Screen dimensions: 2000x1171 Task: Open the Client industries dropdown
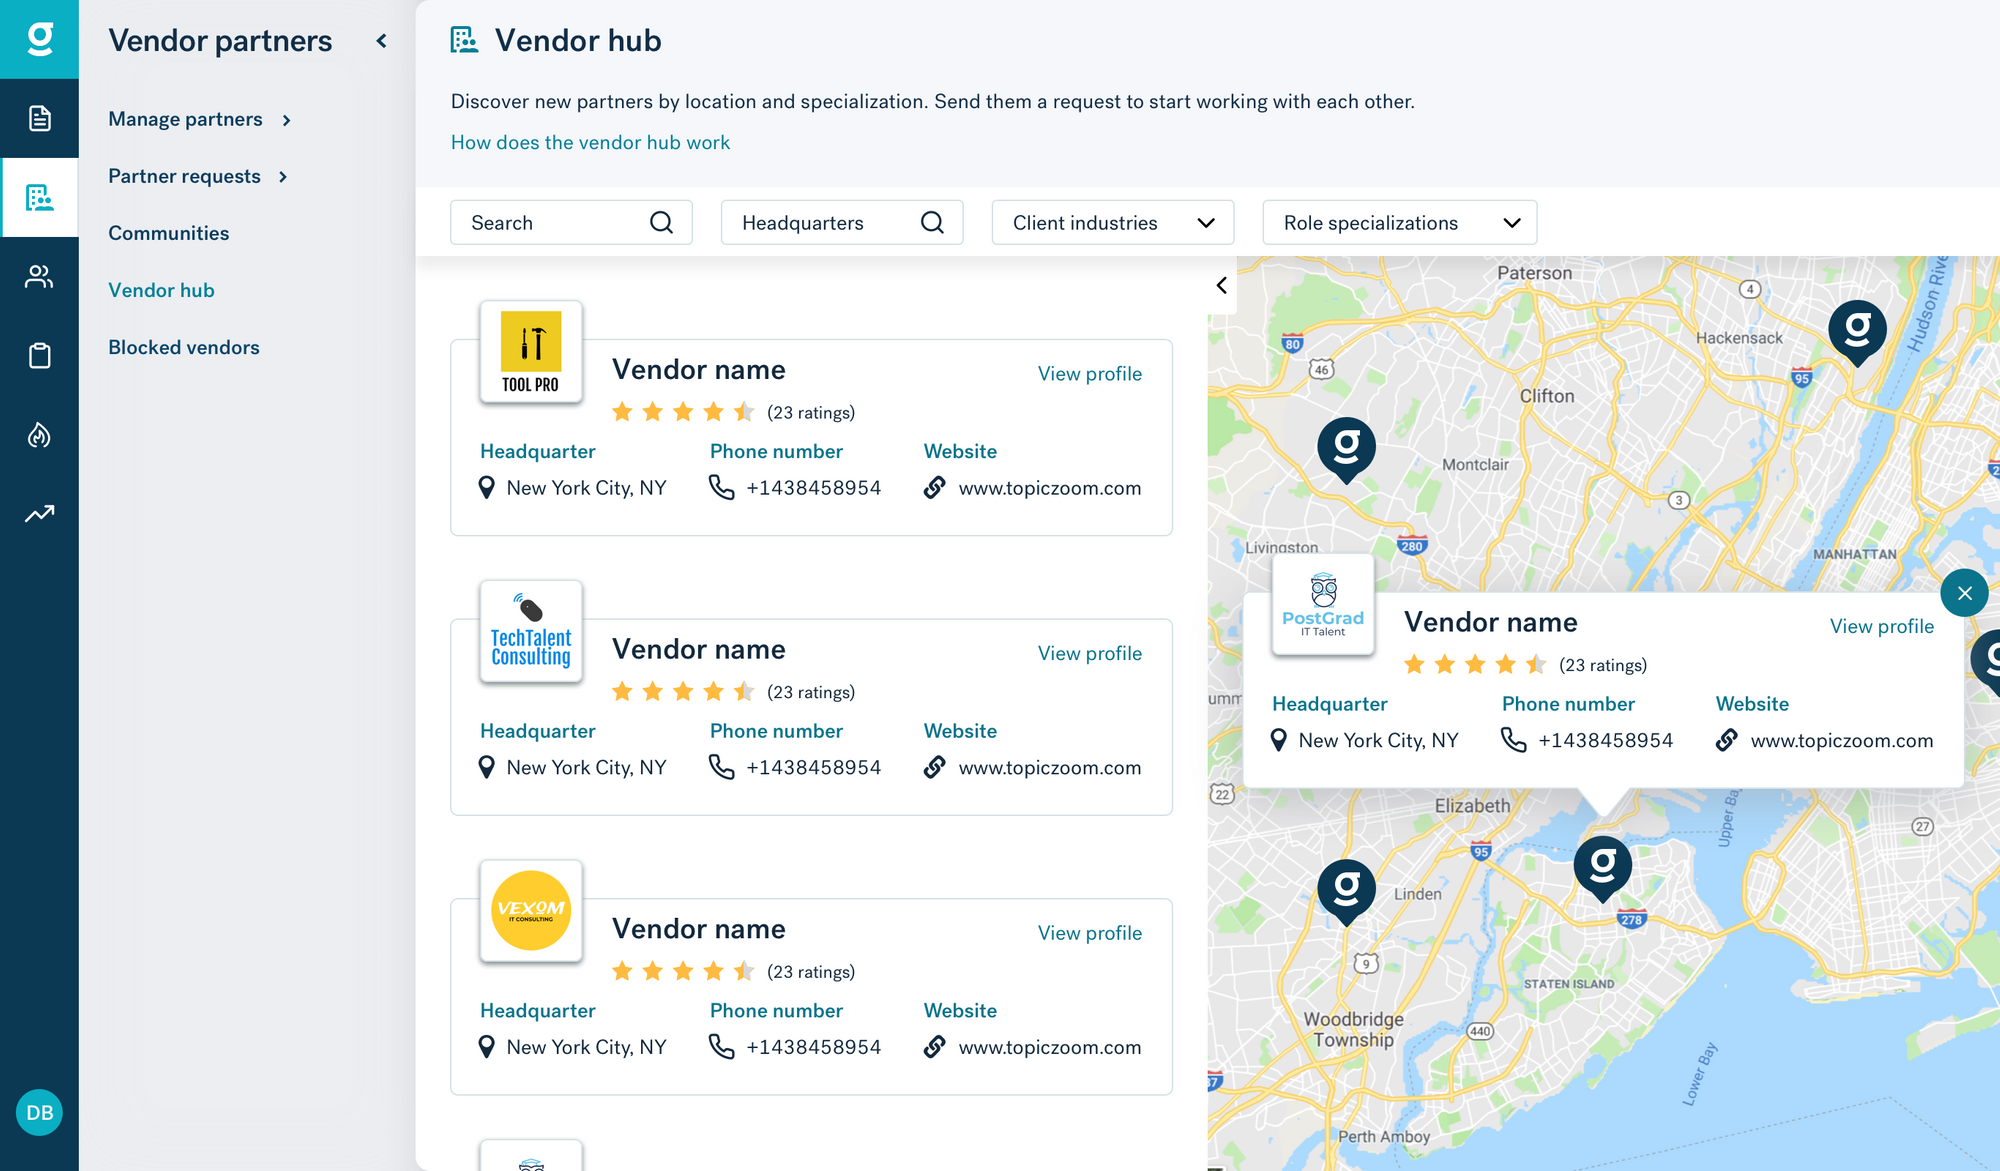point(1112,223)
